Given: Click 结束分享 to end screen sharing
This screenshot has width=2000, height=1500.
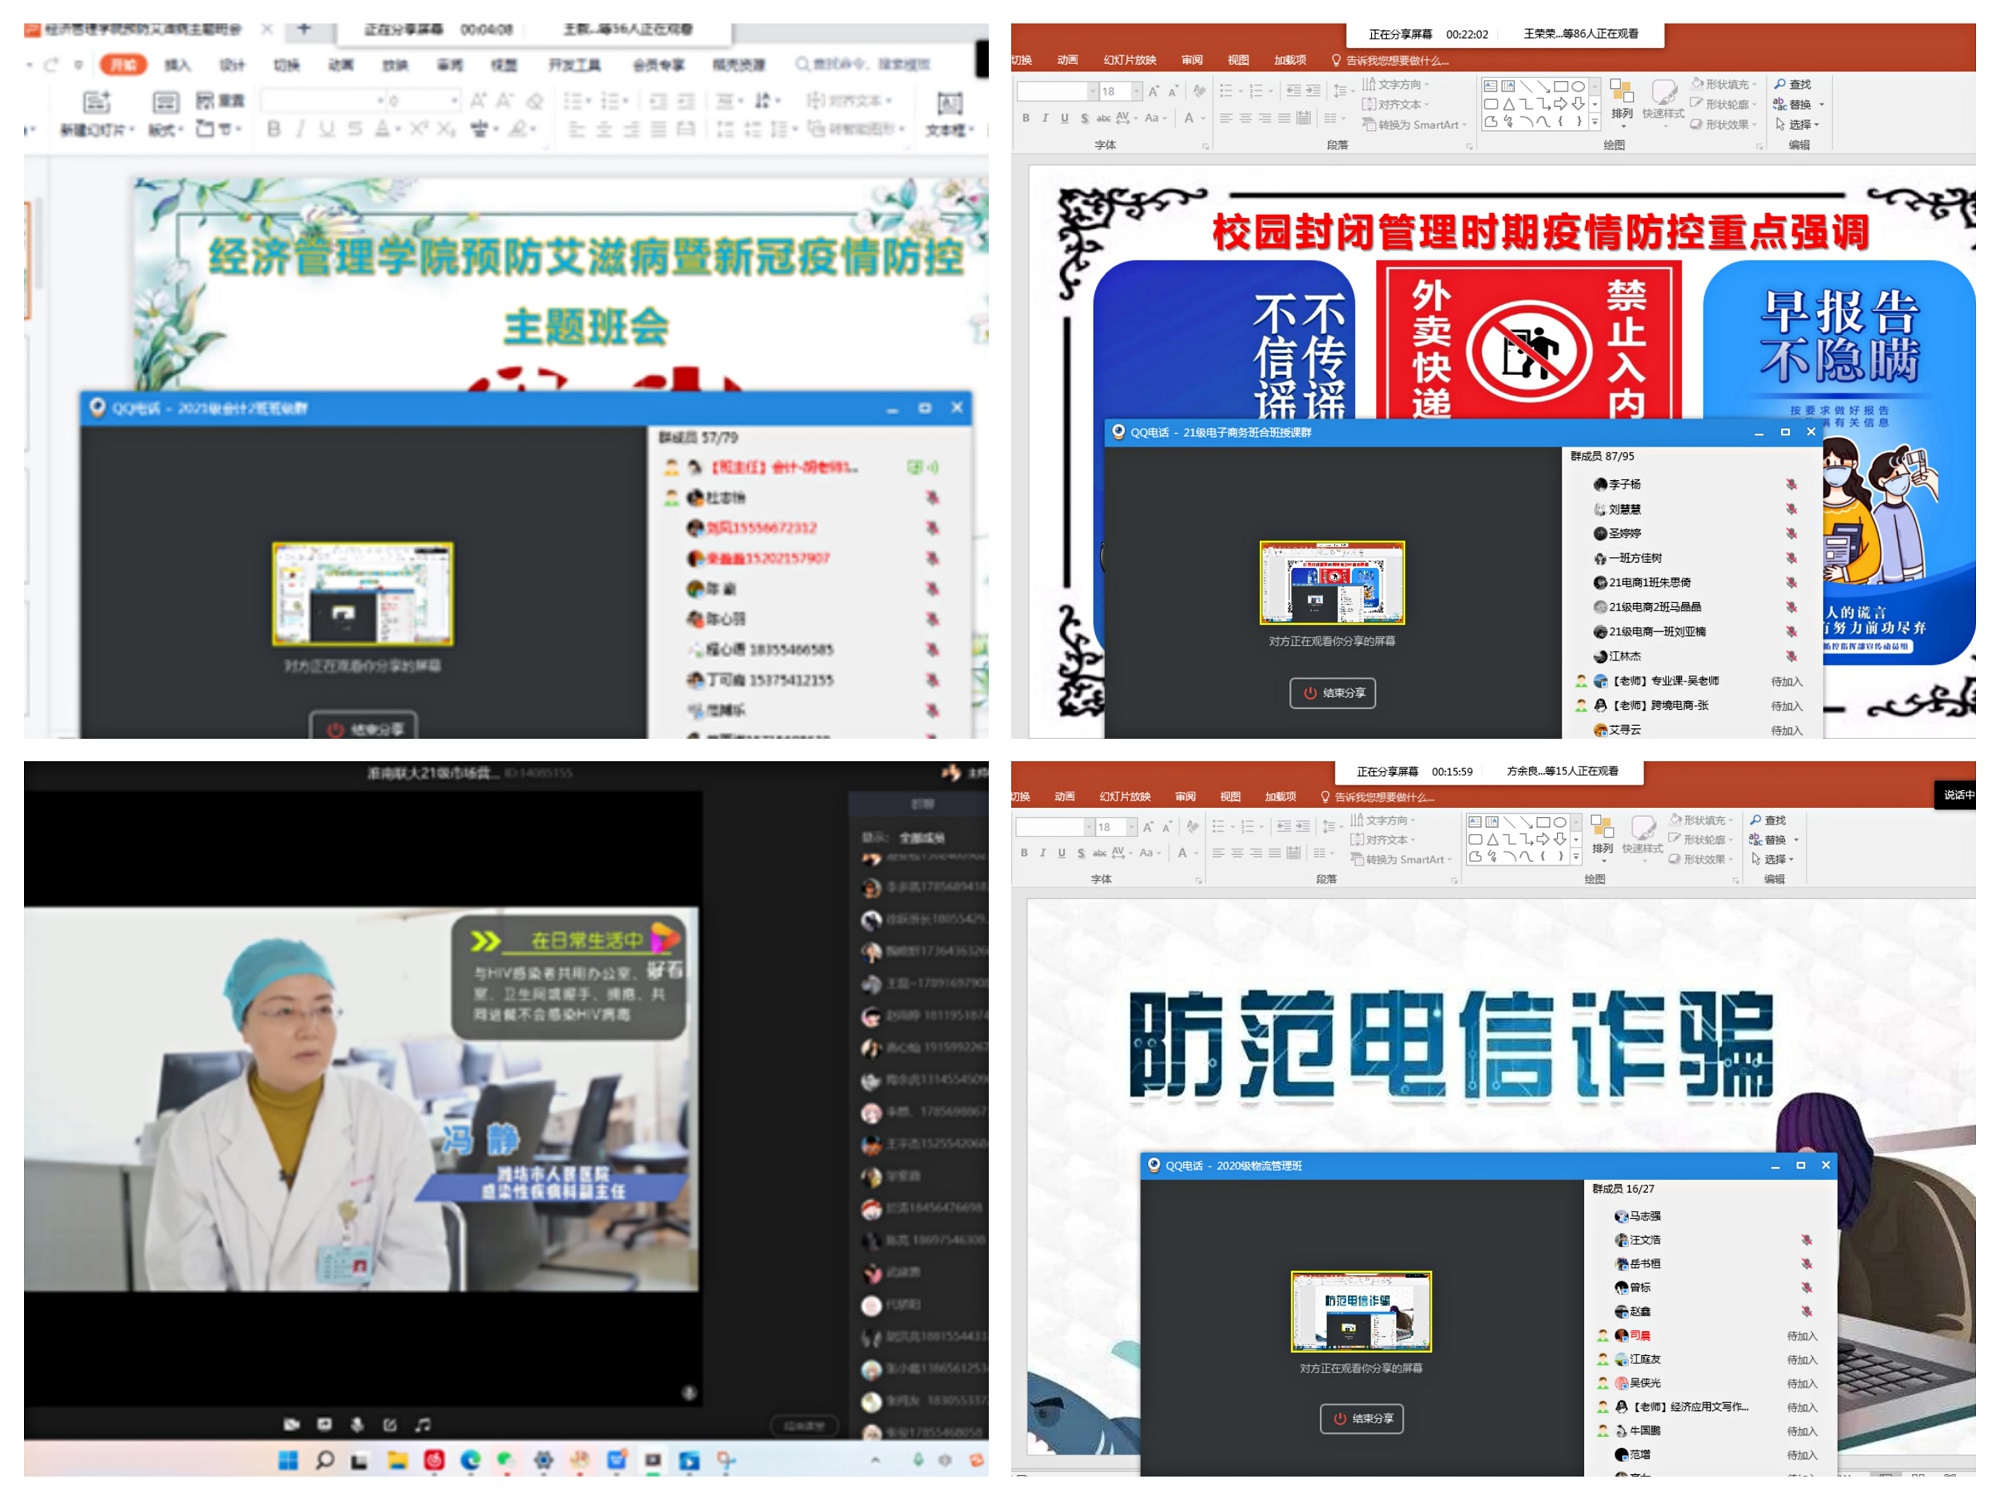Looking at the screenshot, I should pos(1333,692).
